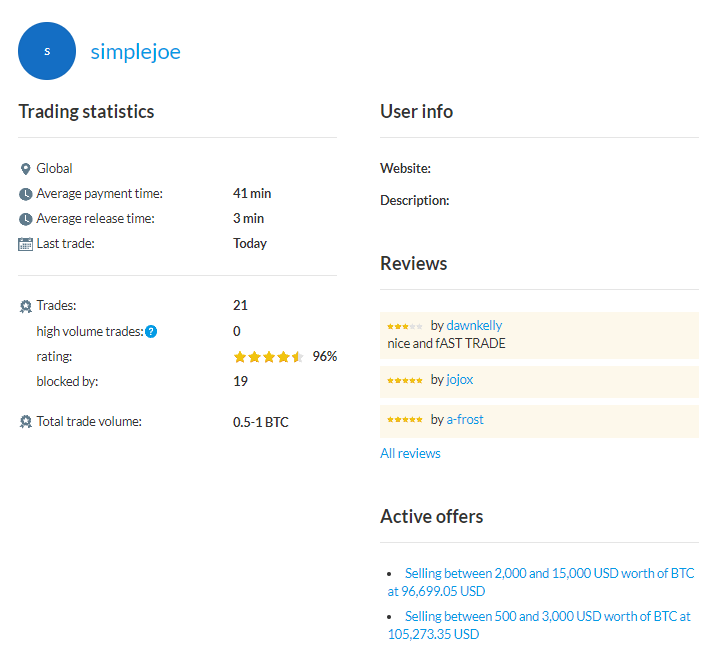Open reviewer dawnkelly's profile
Screen dimensions: 710x646
[x=474, y=325]
